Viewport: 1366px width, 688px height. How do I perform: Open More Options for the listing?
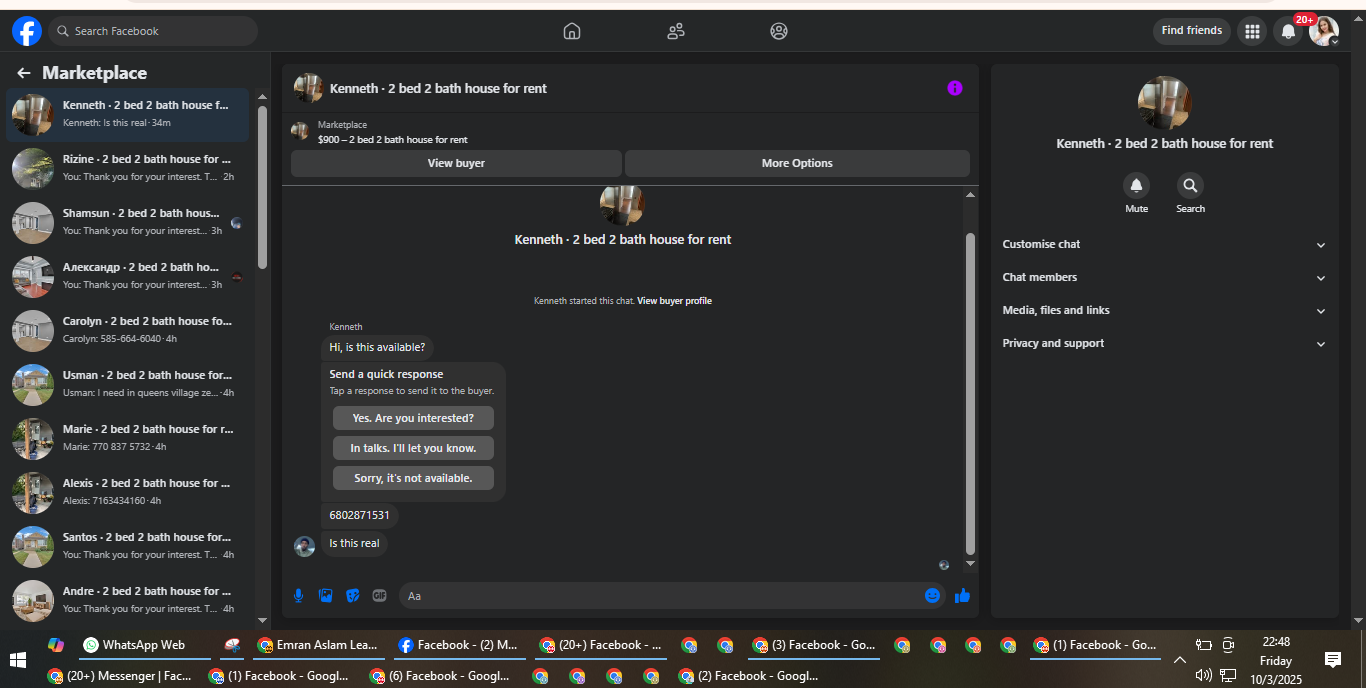coord(797,163)
